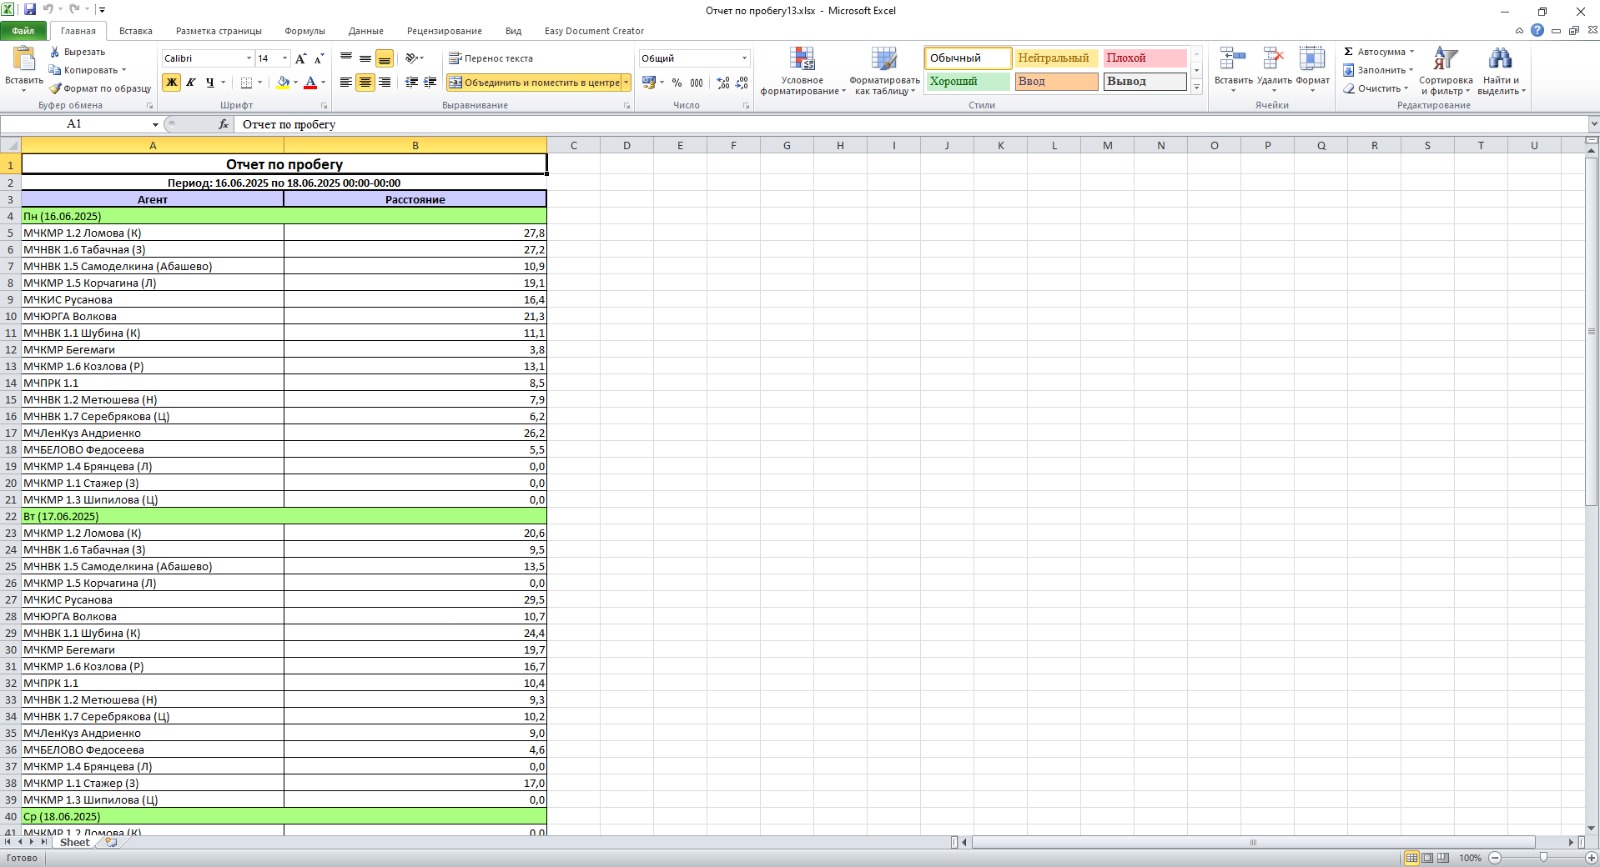Screen dimensions: 1600x867
Task: Decrease font size with the small A icon
Action: (x=319, y=58)
